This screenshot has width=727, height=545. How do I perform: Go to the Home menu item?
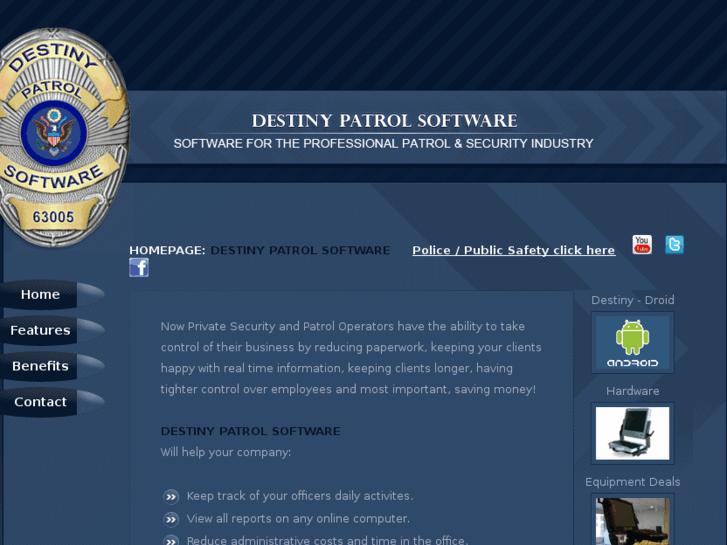(x=40, y=295)
